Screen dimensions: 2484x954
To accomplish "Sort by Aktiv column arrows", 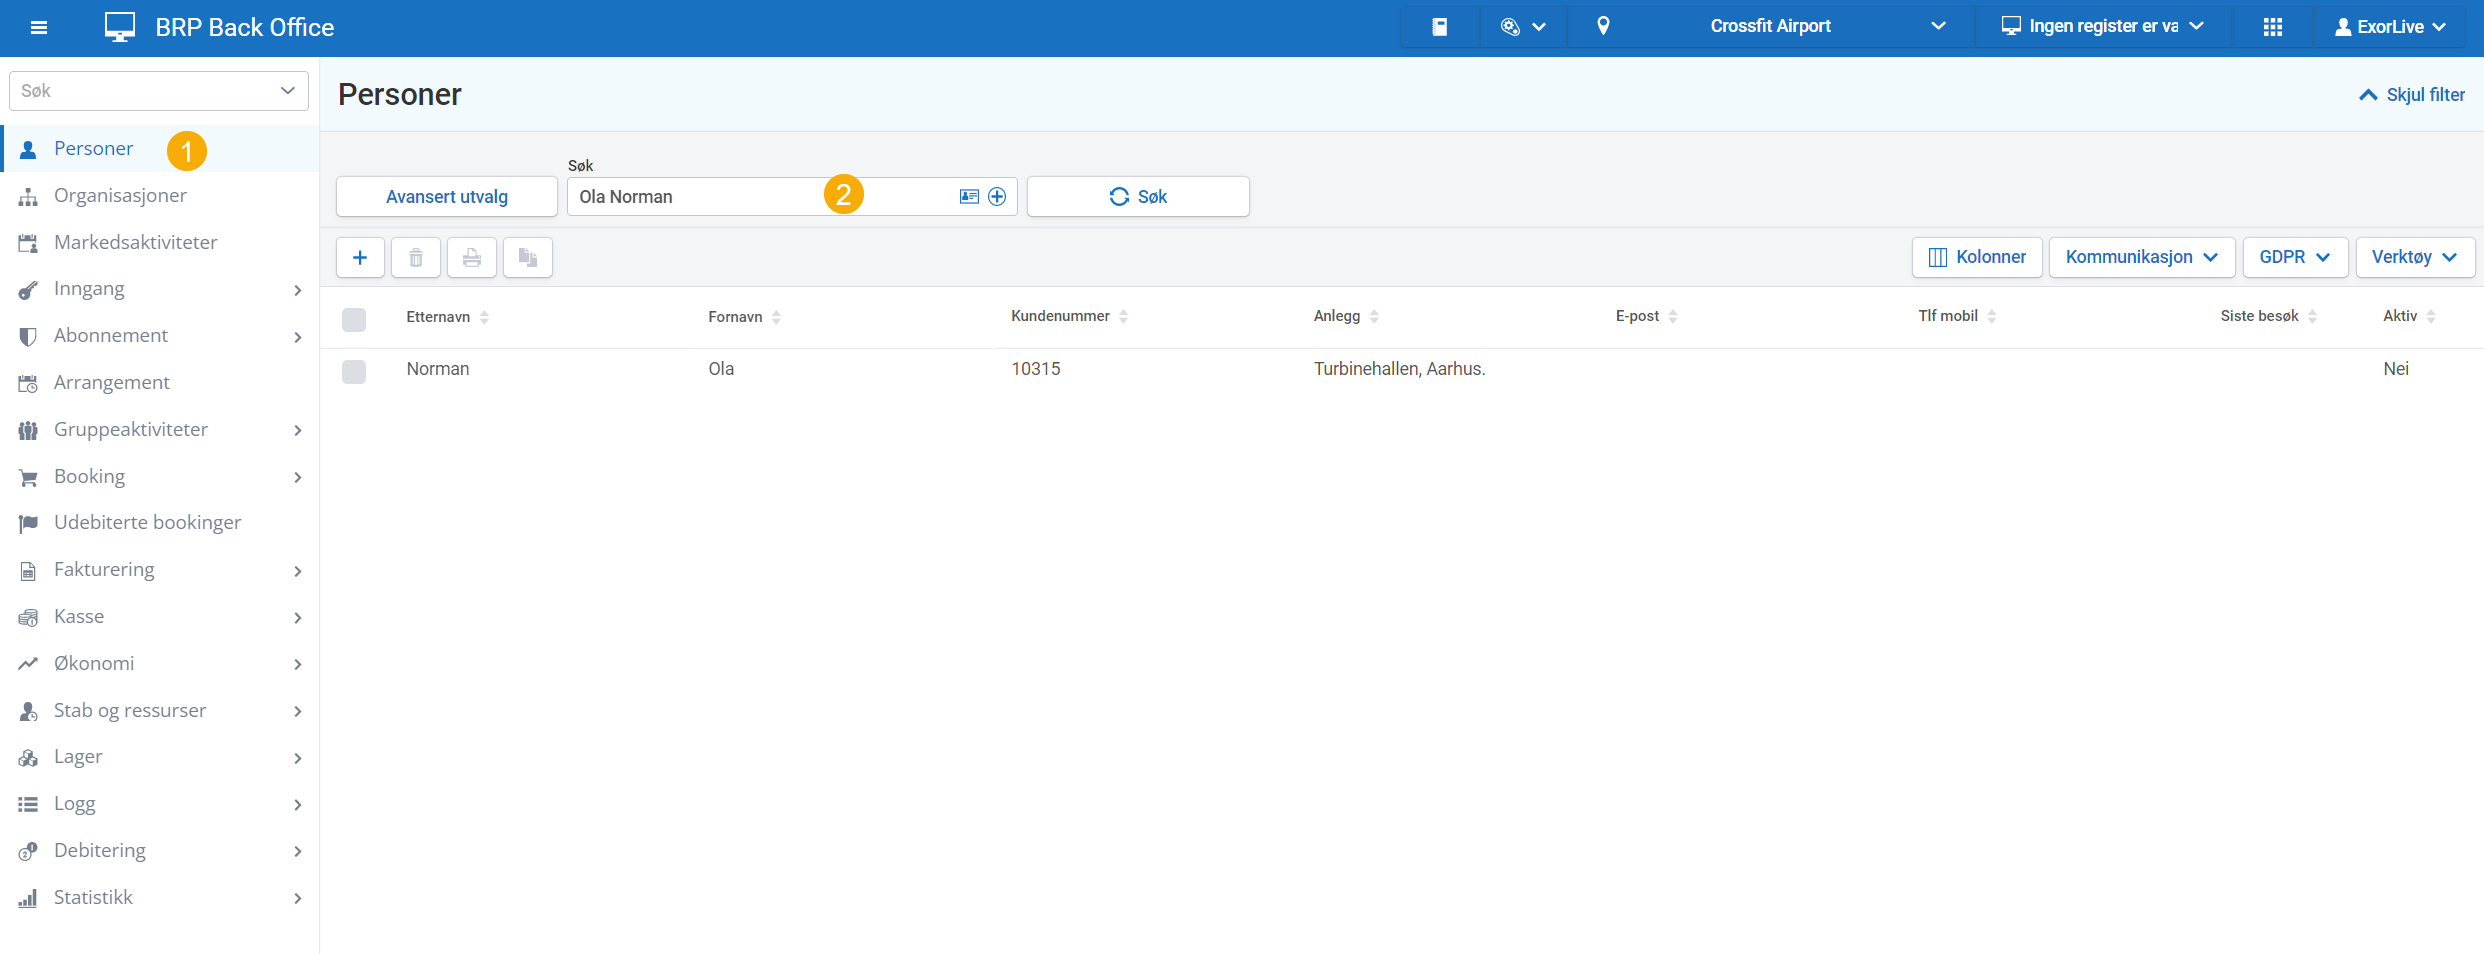I will [2431, 316].
